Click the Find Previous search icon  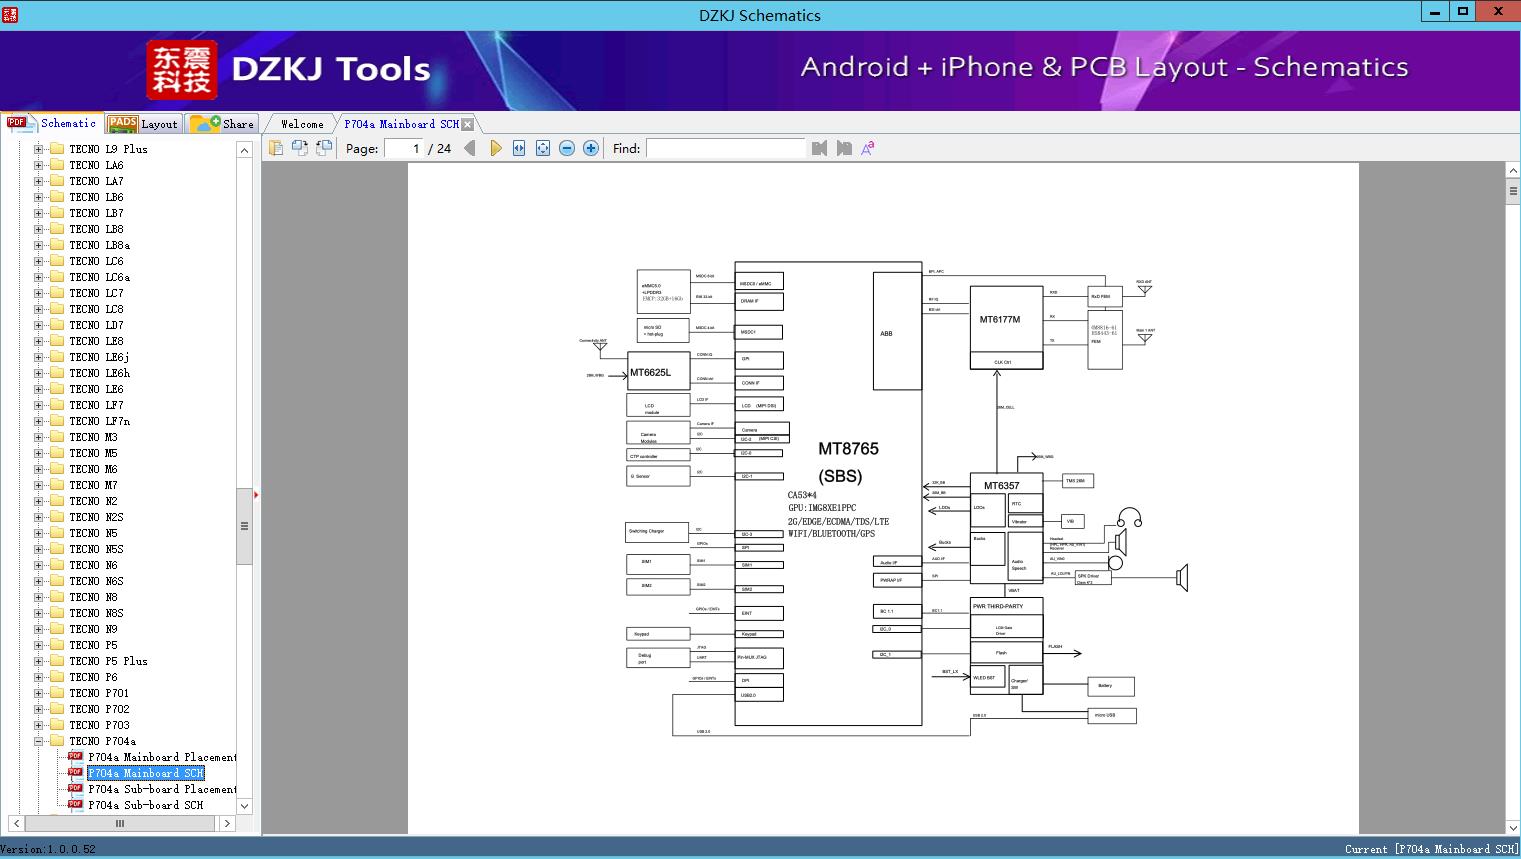819,147
